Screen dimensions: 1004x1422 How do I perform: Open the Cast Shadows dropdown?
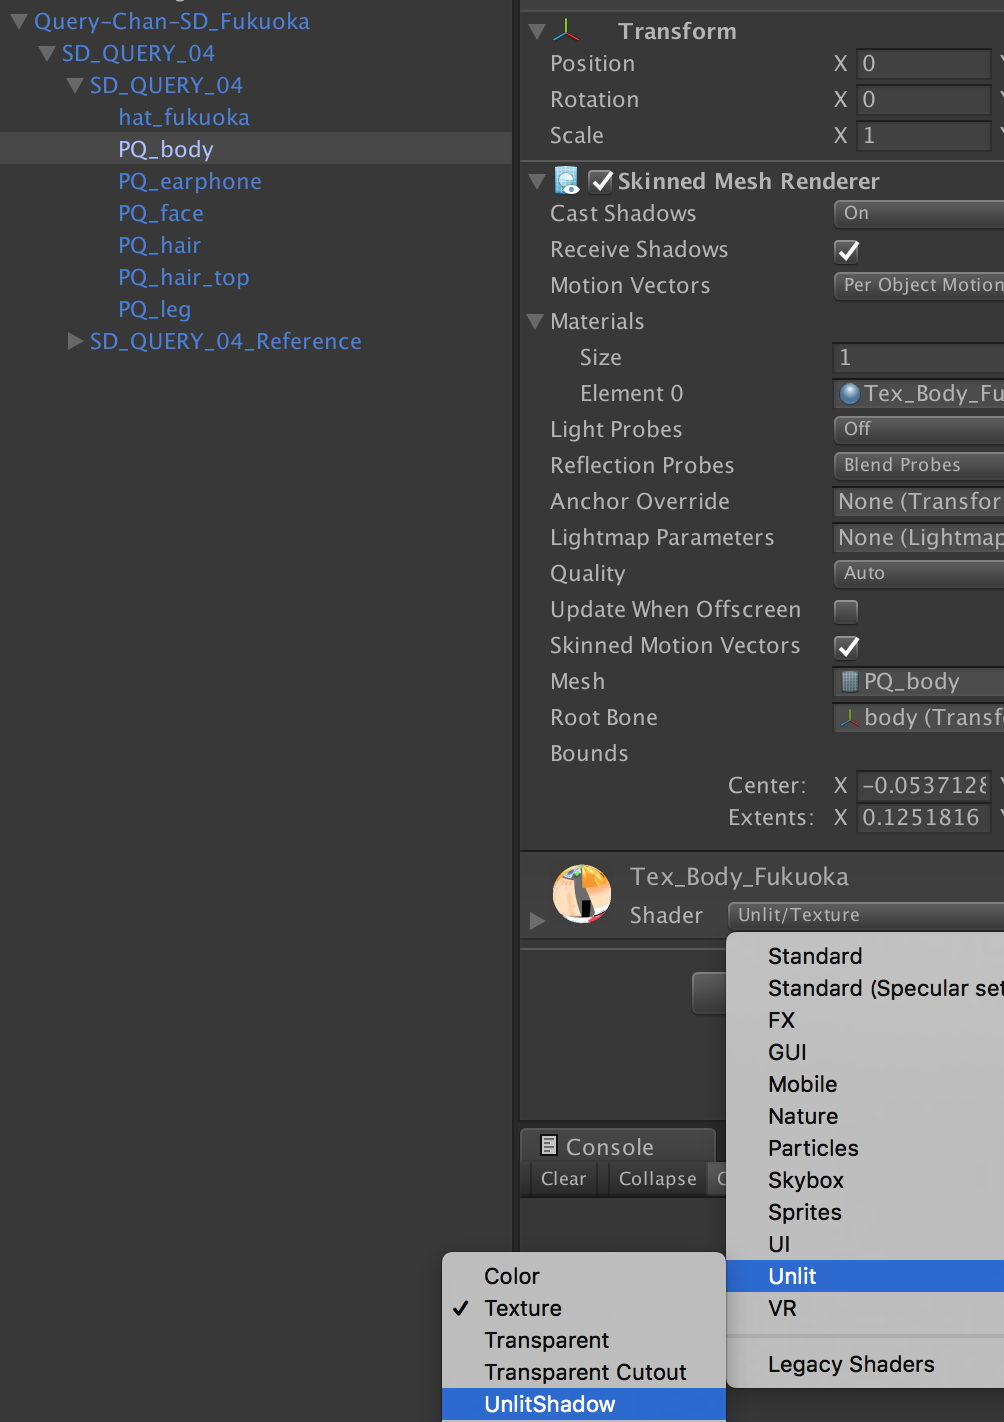click(x=915, y=213)
